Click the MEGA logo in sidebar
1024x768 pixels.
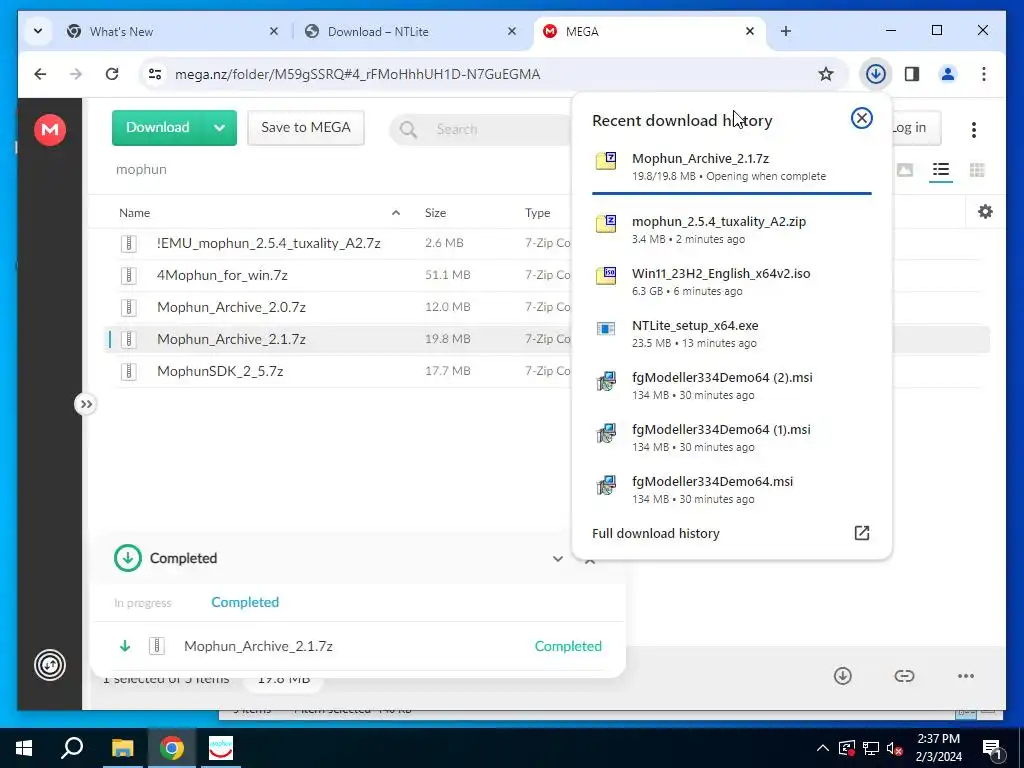click(50, 129)
